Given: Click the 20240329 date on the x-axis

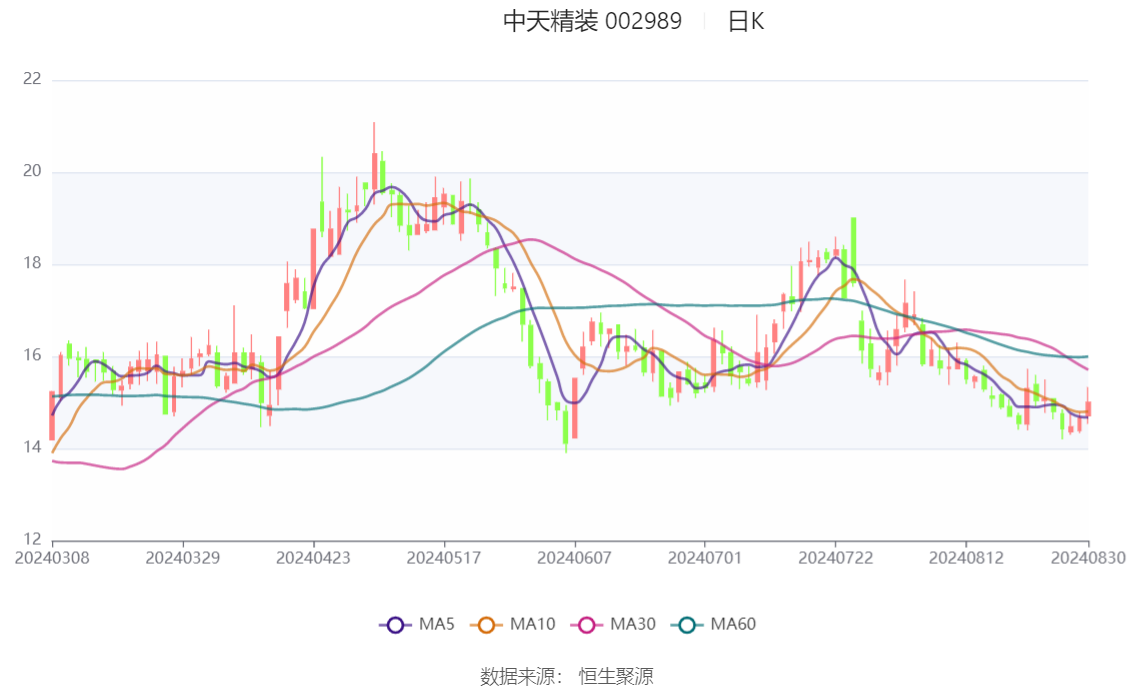Looking at the screenshot, I should 183,557.
